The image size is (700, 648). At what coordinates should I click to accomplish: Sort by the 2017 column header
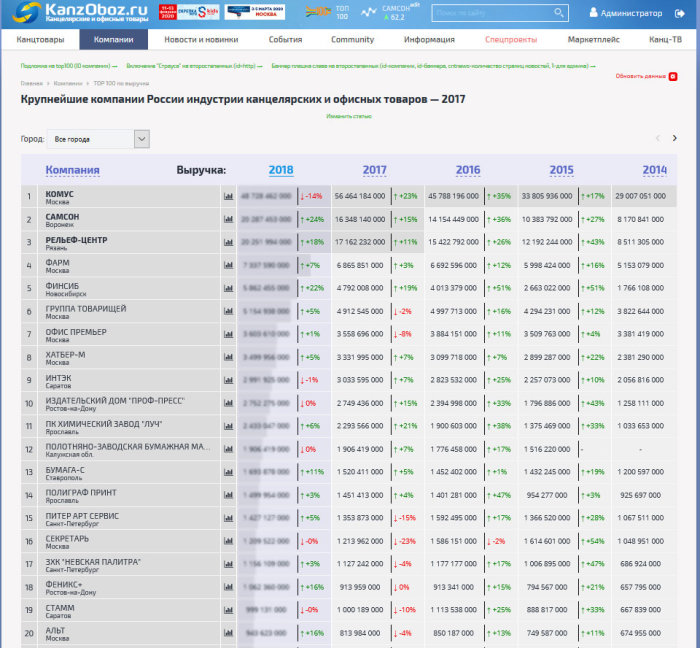point(374,170)
